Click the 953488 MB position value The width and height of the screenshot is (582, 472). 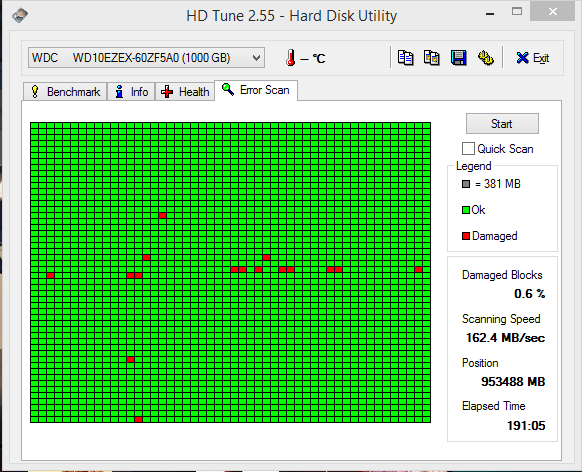click(x=513, y=381)
